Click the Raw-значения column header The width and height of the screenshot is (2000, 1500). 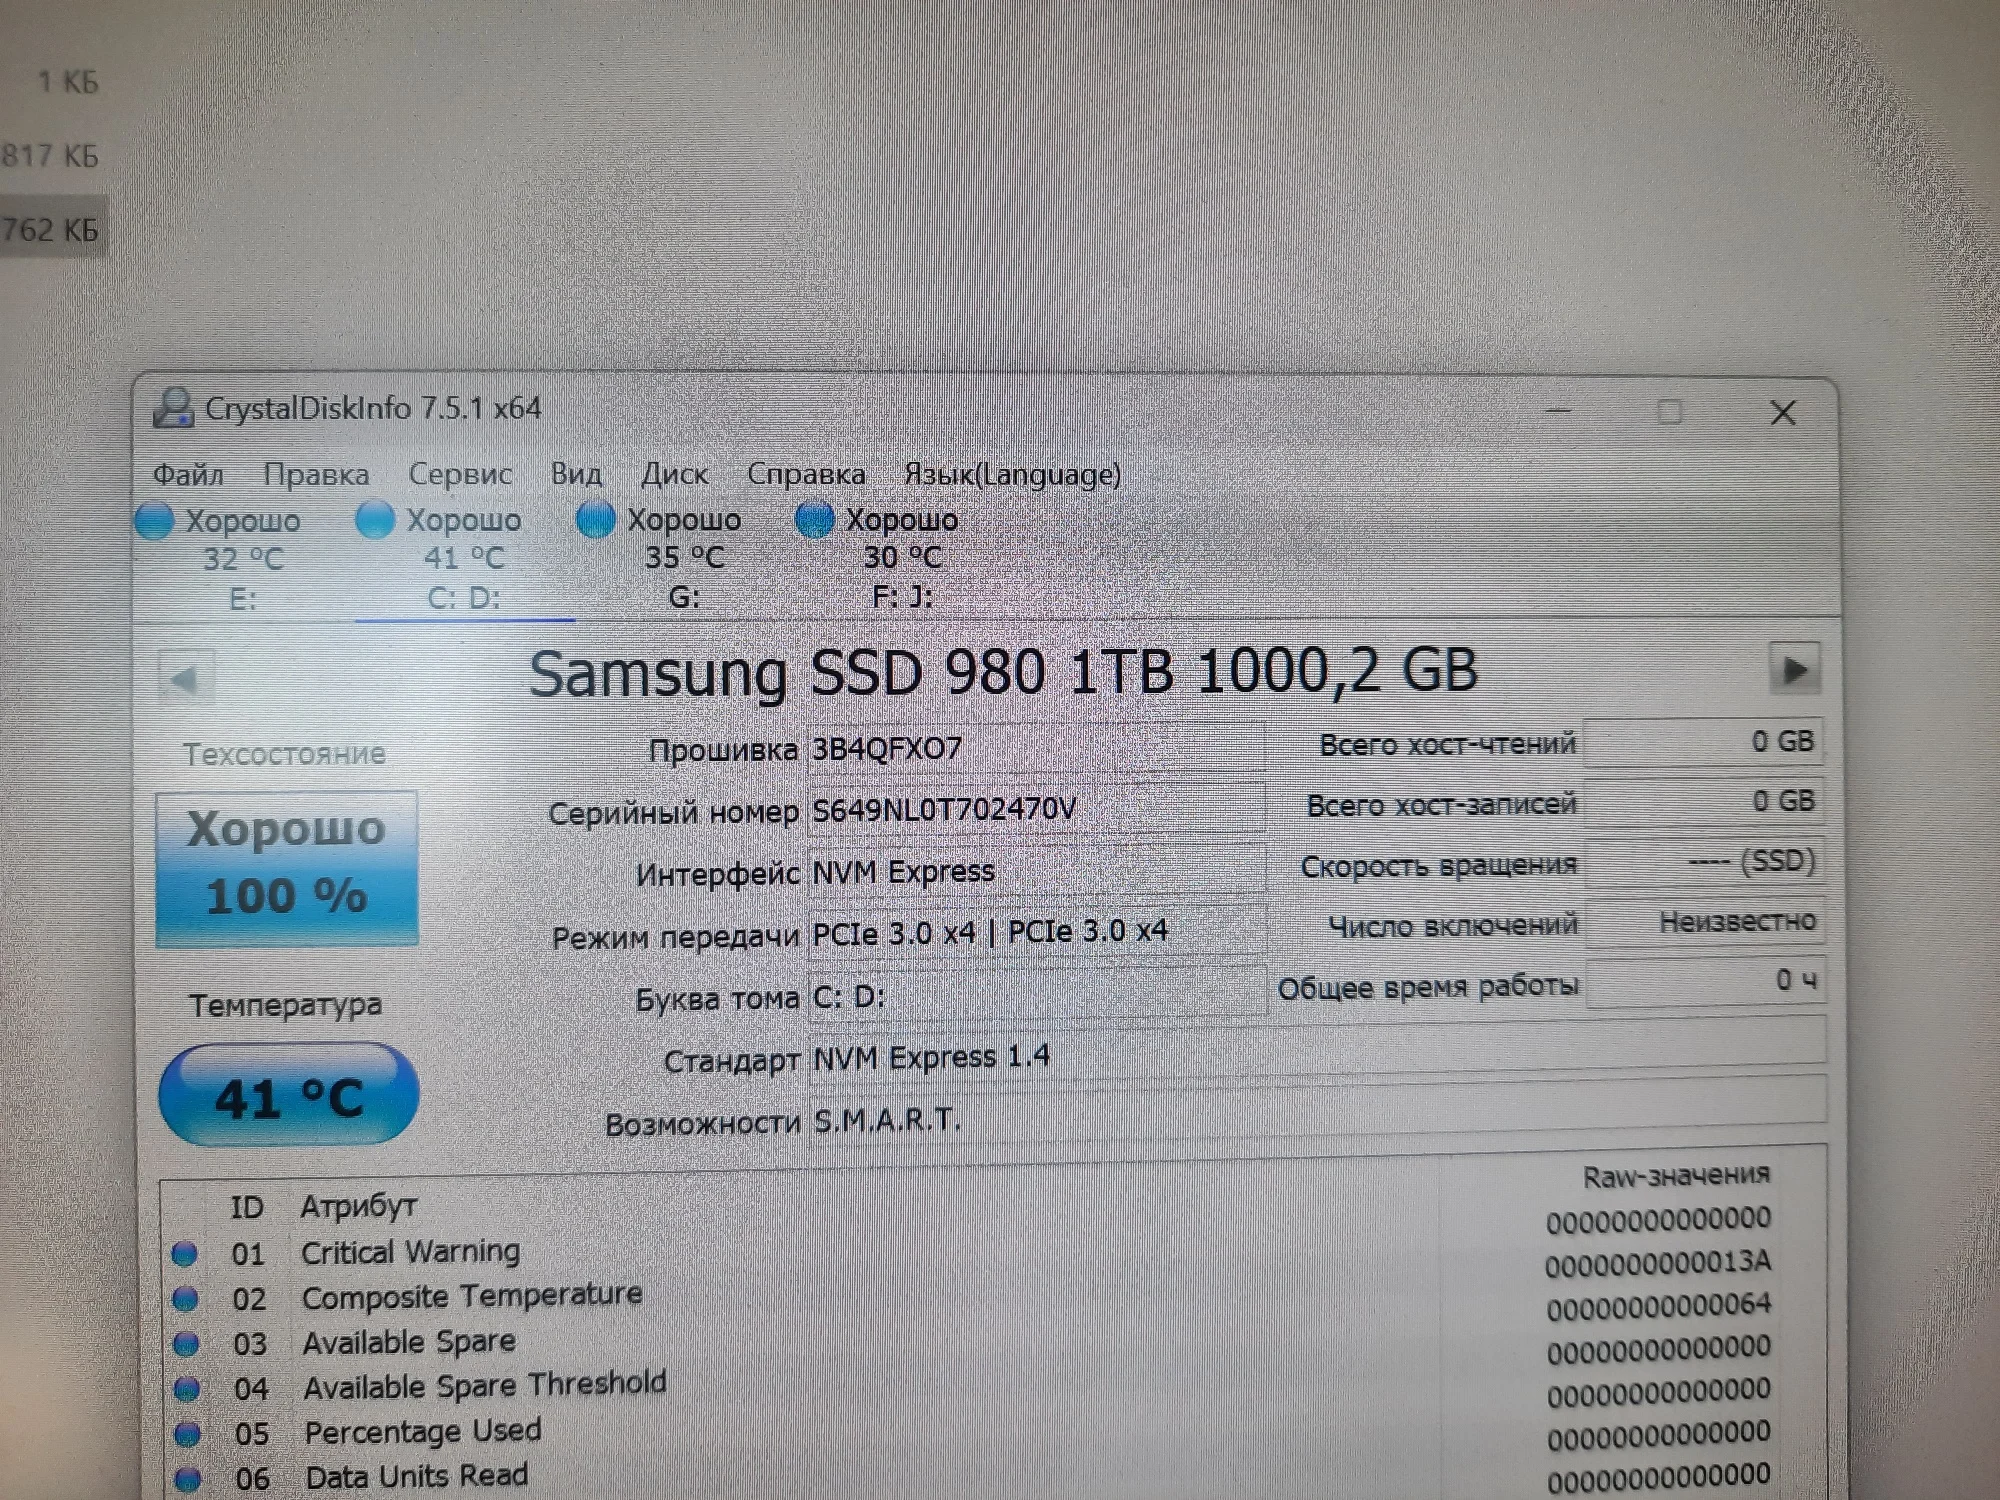tap(1676, 1176)
